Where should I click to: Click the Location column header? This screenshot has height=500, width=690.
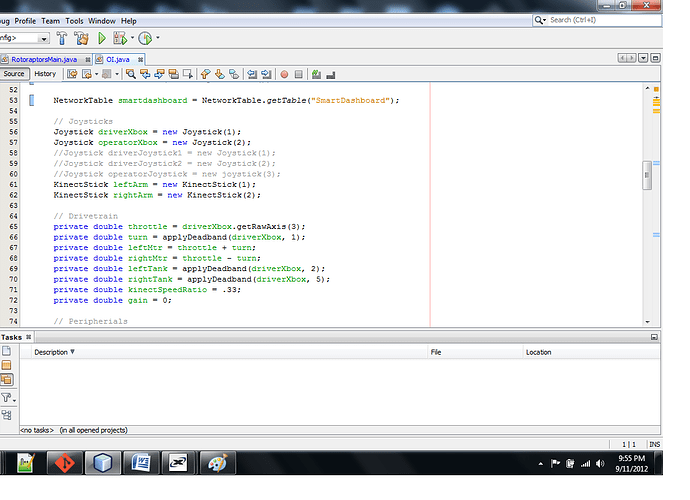[x=591, y=352]
